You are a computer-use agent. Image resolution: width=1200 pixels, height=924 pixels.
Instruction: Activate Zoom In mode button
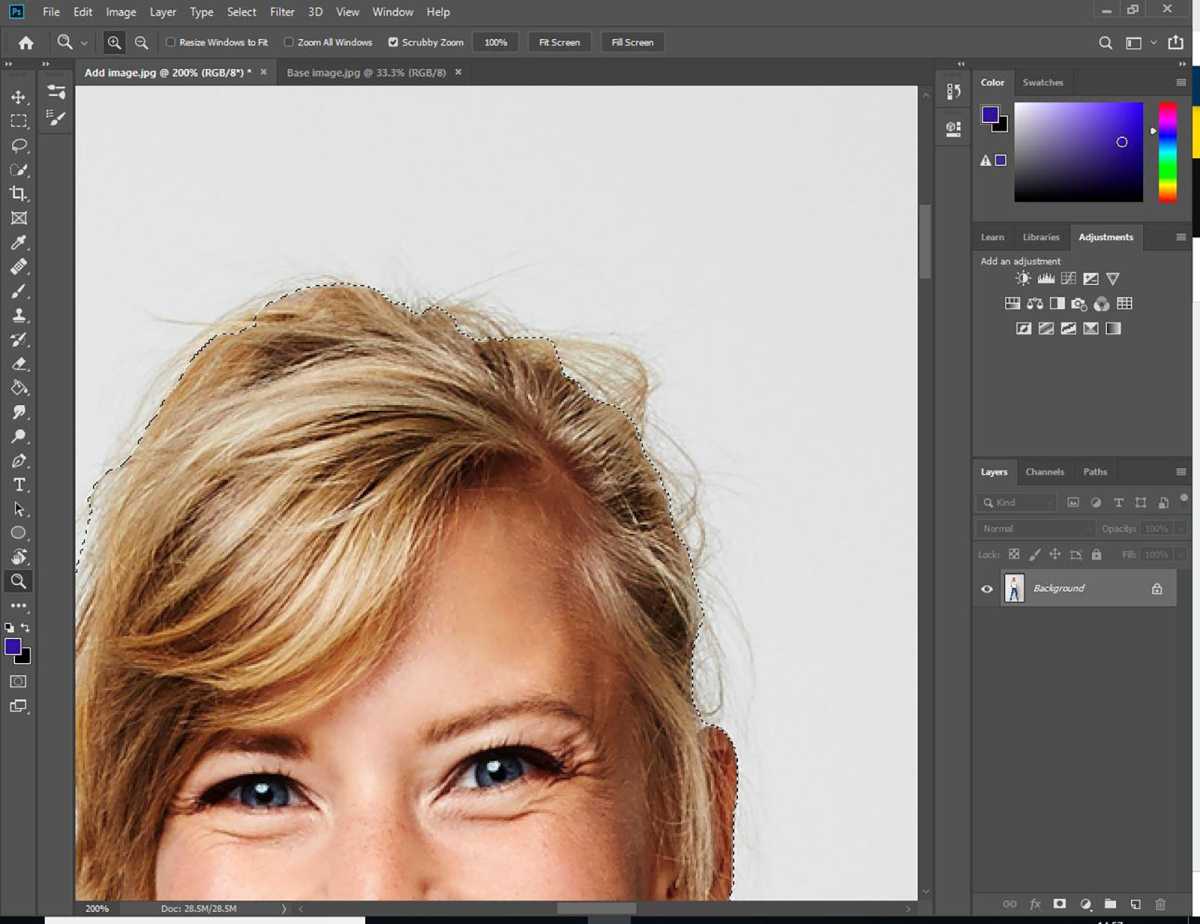point(114,43)
